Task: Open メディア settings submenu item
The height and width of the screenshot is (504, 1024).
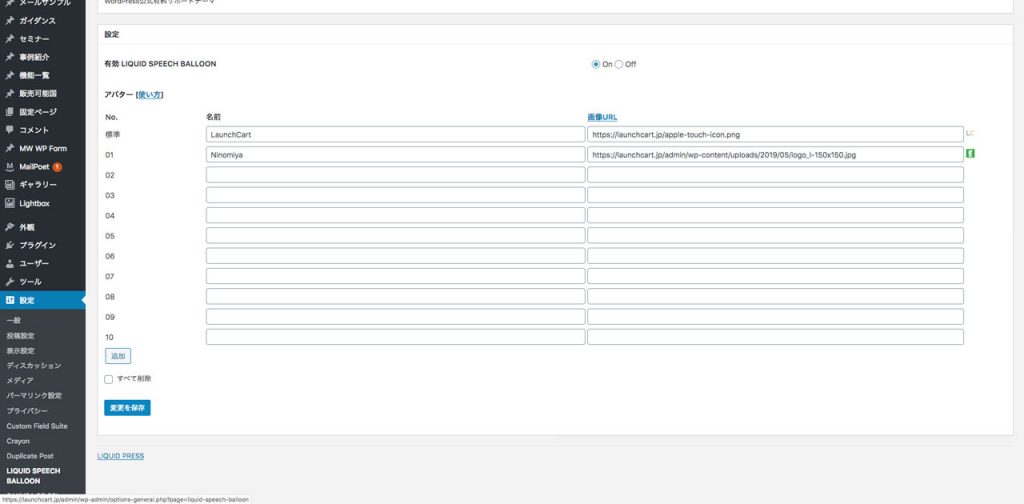Action: coord(20,381)
